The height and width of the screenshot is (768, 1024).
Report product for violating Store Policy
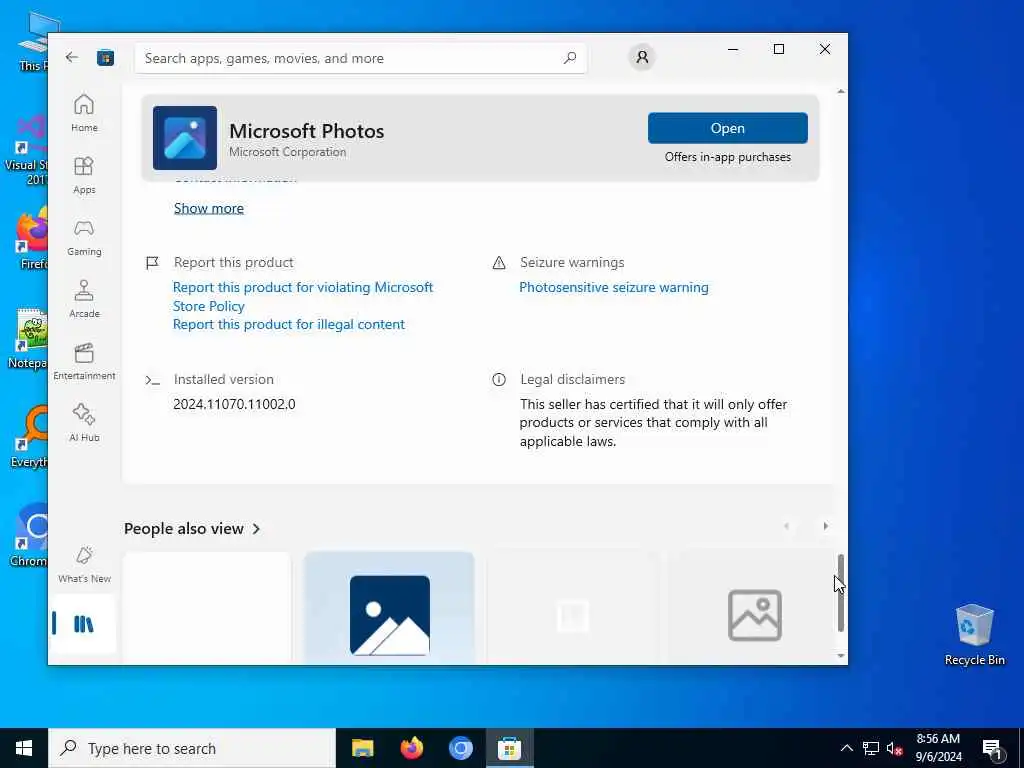click(303, 296)
